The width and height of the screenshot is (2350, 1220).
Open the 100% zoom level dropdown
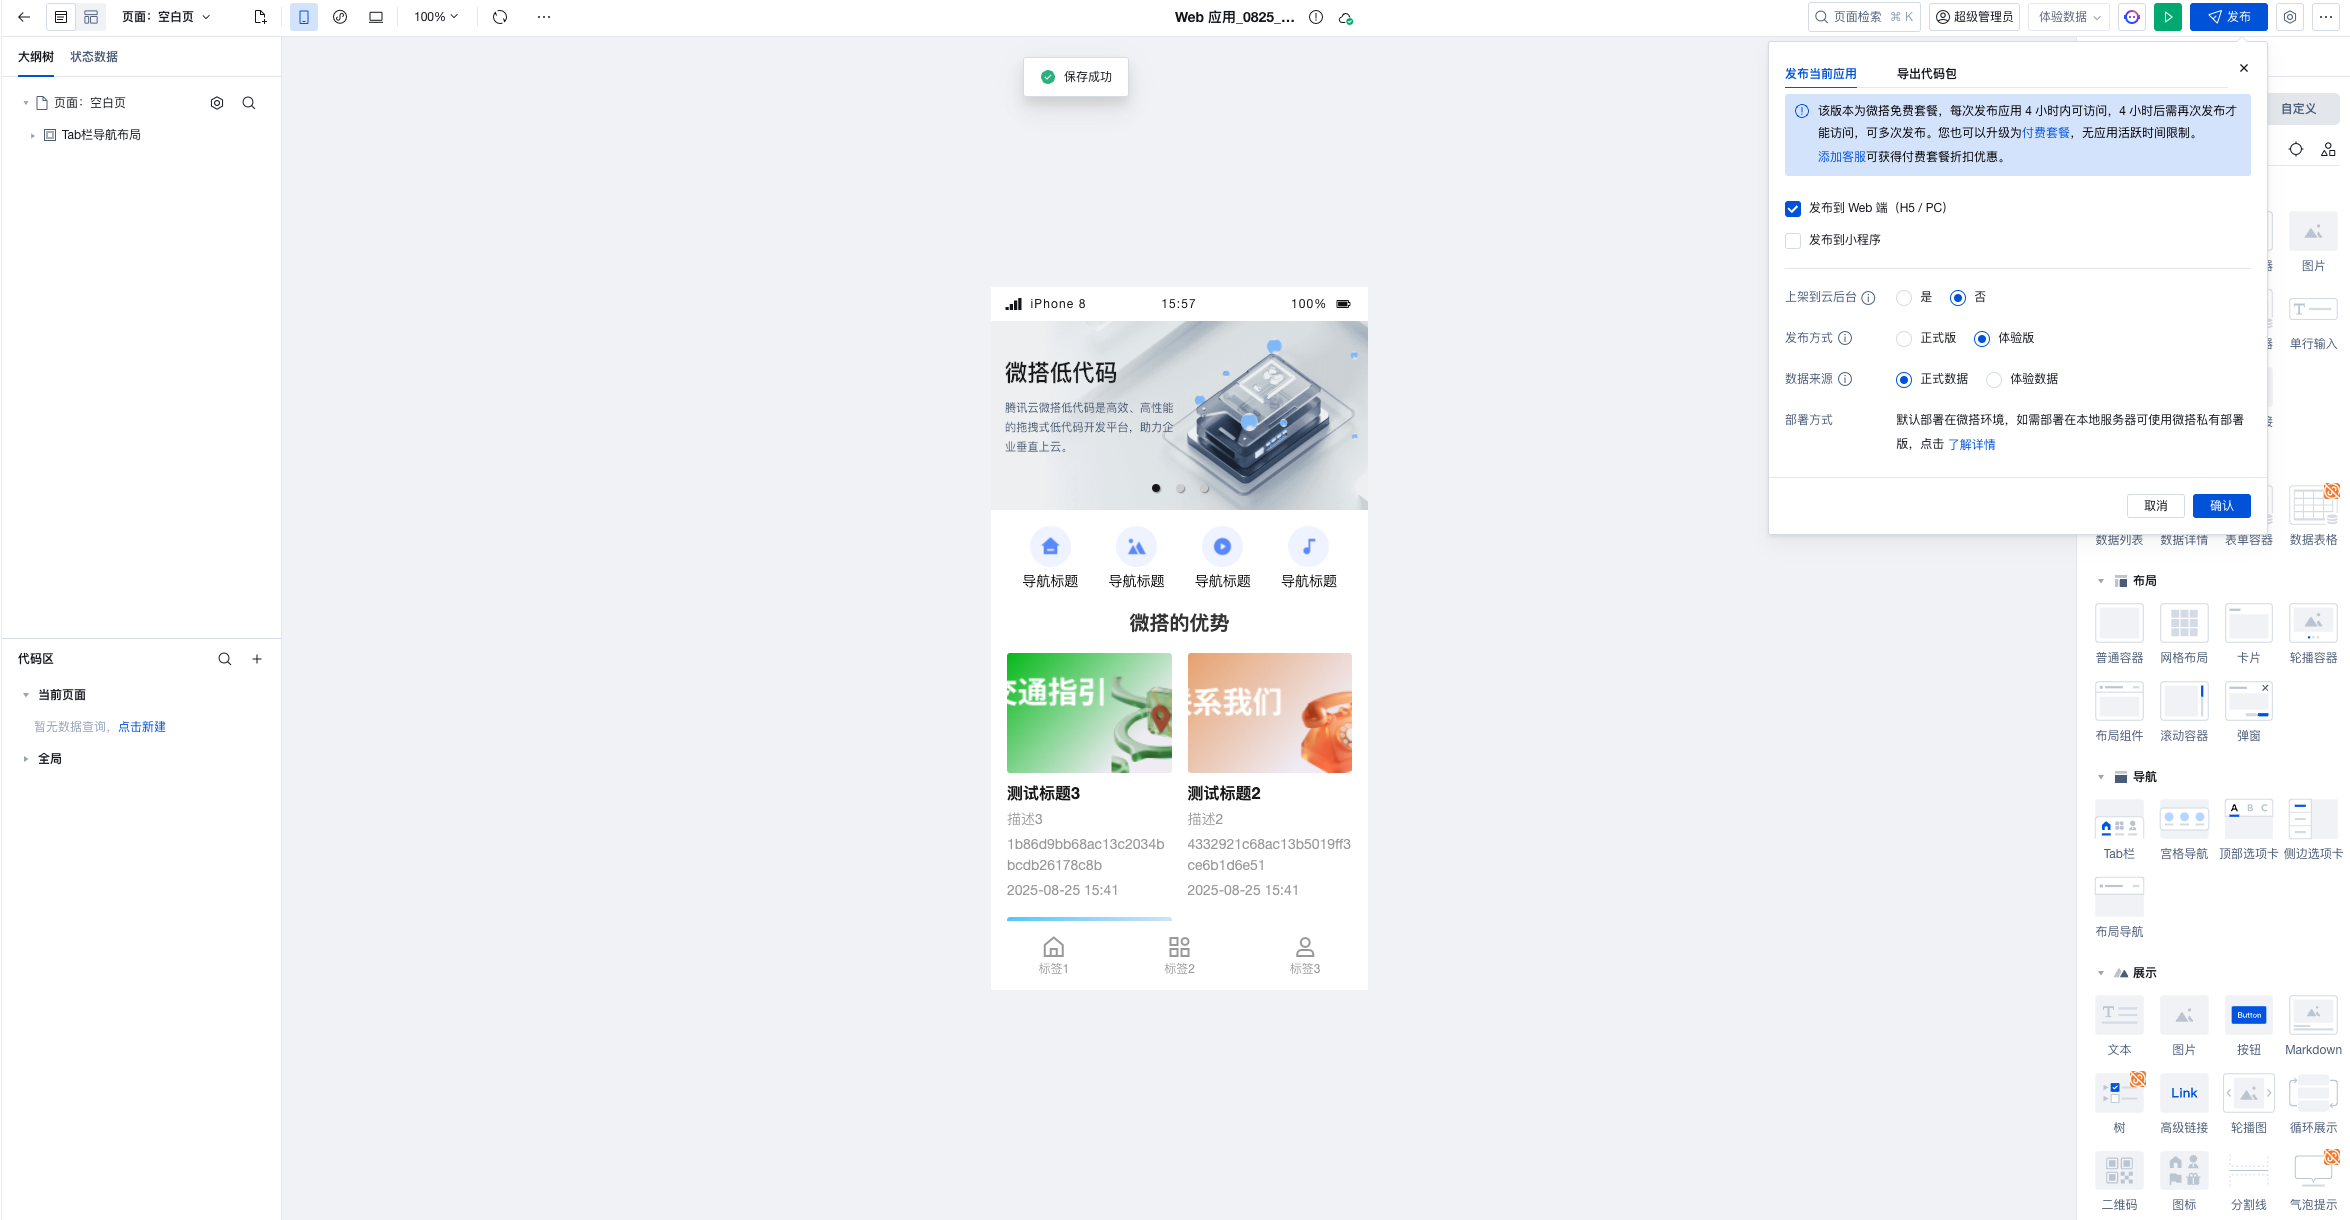tap(436, 17)
